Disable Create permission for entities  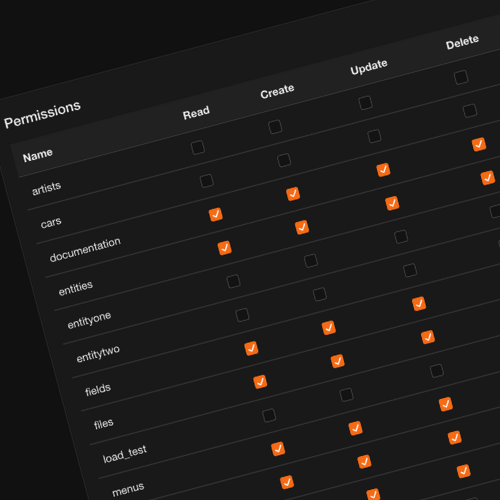point(302,227)
